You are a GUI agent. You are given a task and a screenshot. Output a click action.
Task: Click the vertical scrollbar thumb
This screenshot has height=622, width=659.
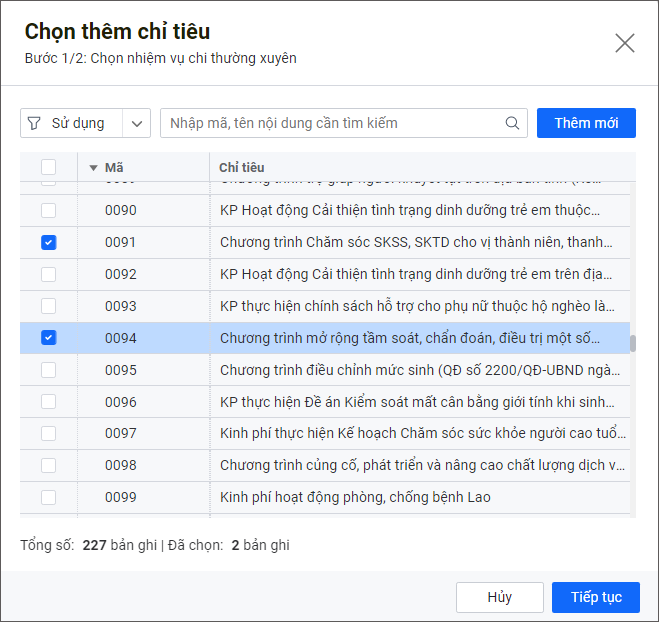(632, 343)
